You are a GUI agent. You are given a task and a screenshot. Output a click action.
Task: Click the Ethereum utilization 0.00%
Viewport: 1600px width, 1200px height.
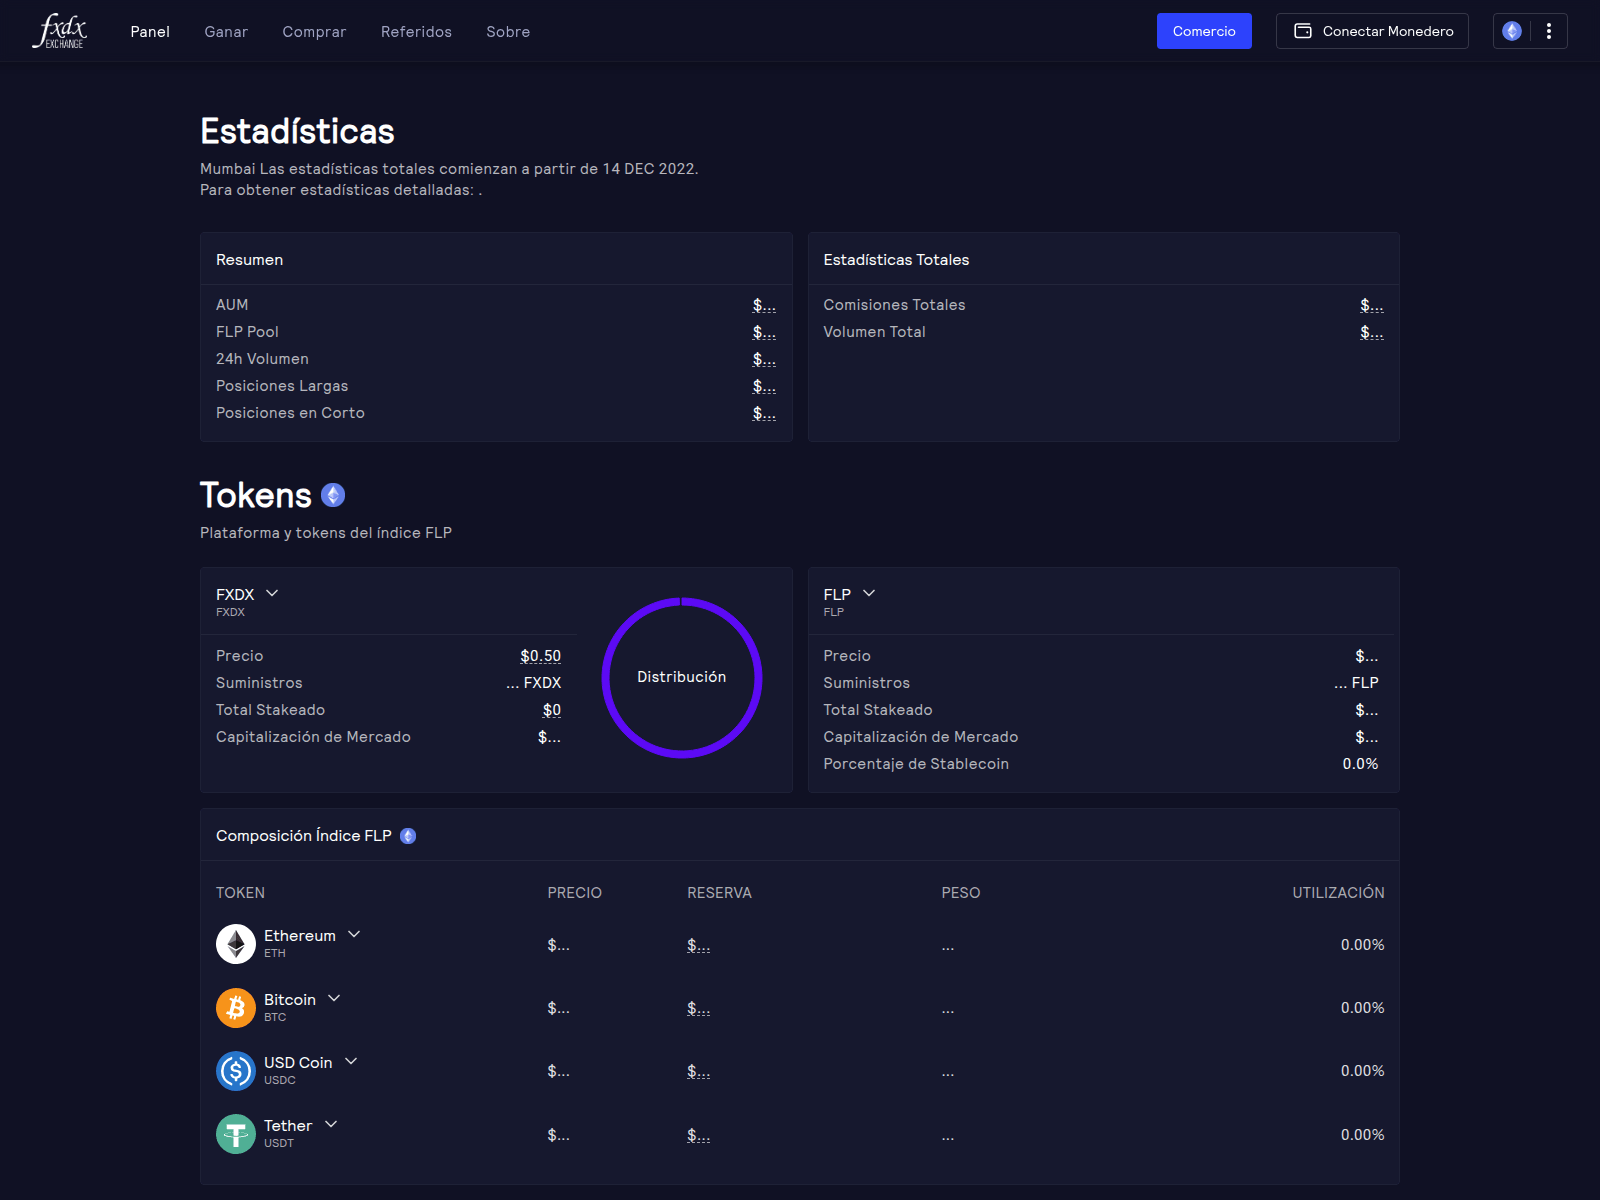[x=1362, y=945]
